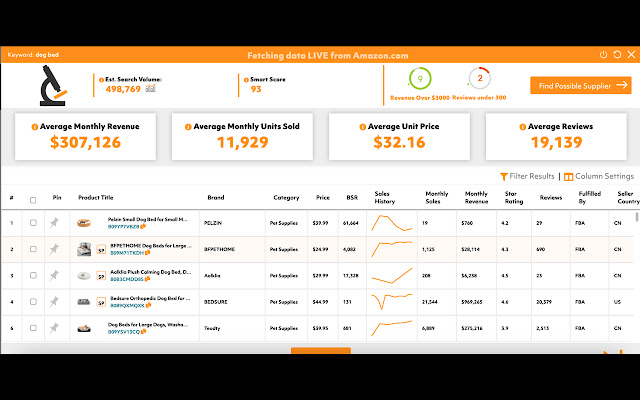
Task: Pin the BFPETHOME product row
Action: click(54, 249)
